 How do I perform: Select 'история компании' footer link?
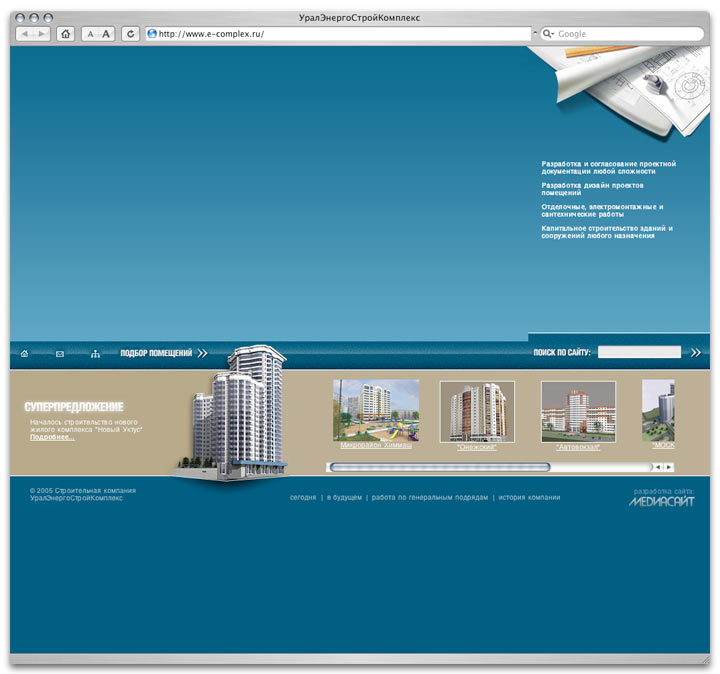click(529, 497)
